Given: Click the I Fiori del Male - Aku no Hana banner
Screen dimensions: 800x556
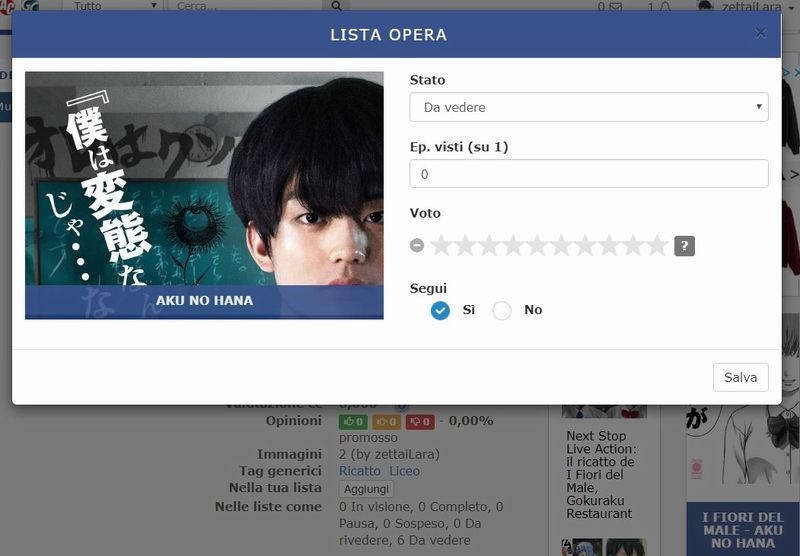Looking at the screenshot, I should tap(743, 529).
